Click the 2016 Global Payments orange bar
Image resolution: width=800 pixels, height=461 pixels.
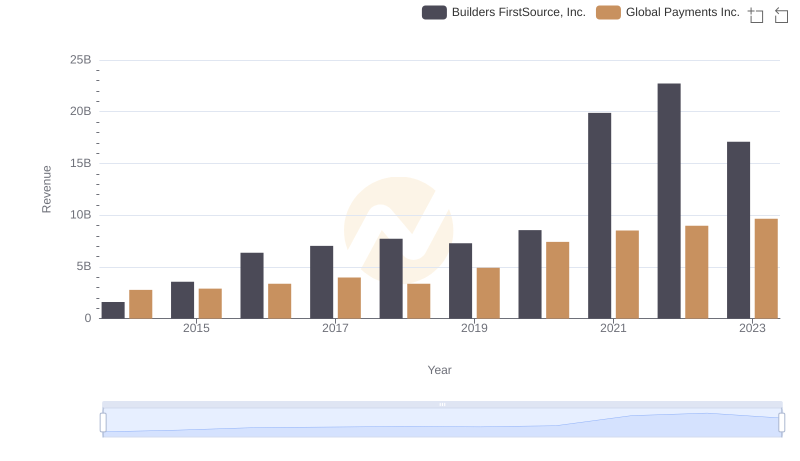click(x=280, y=301)
